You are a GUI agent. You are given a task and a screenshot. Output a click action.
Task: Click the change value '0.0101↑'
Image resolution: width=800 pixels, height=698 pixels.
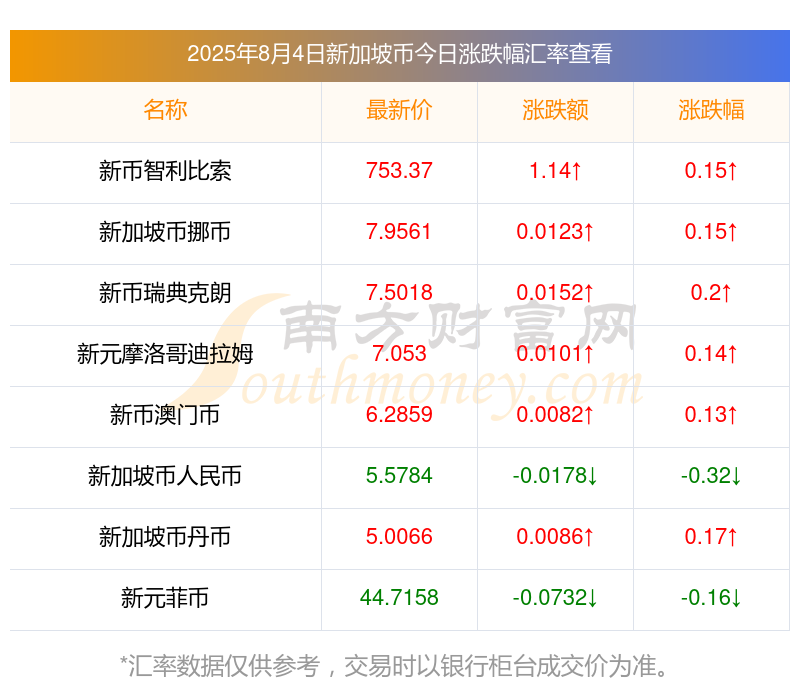[x=555, y=354]
